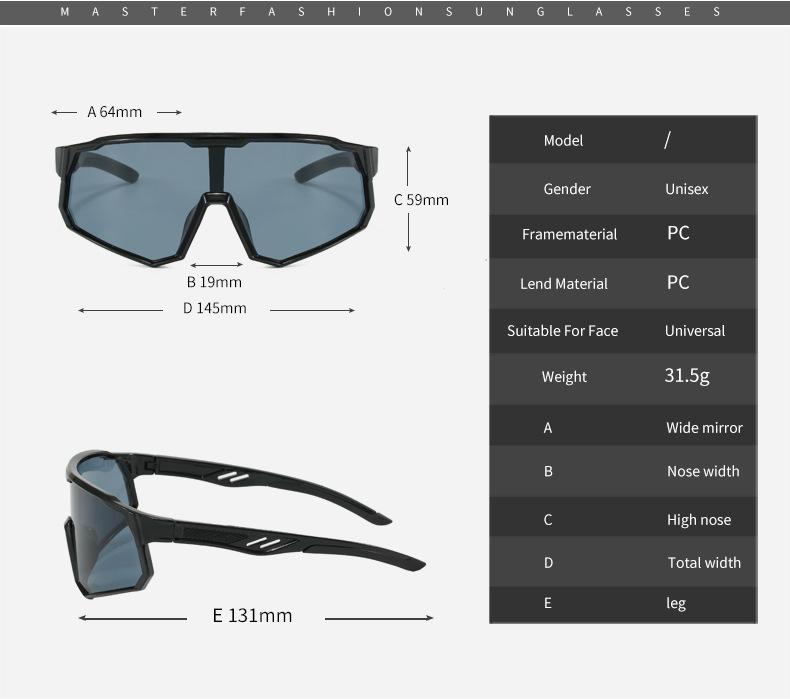Viewport: 790px width, 699px height.
Task: Click the 'Lend Material' label cell
Action: [x=564, y=283]
